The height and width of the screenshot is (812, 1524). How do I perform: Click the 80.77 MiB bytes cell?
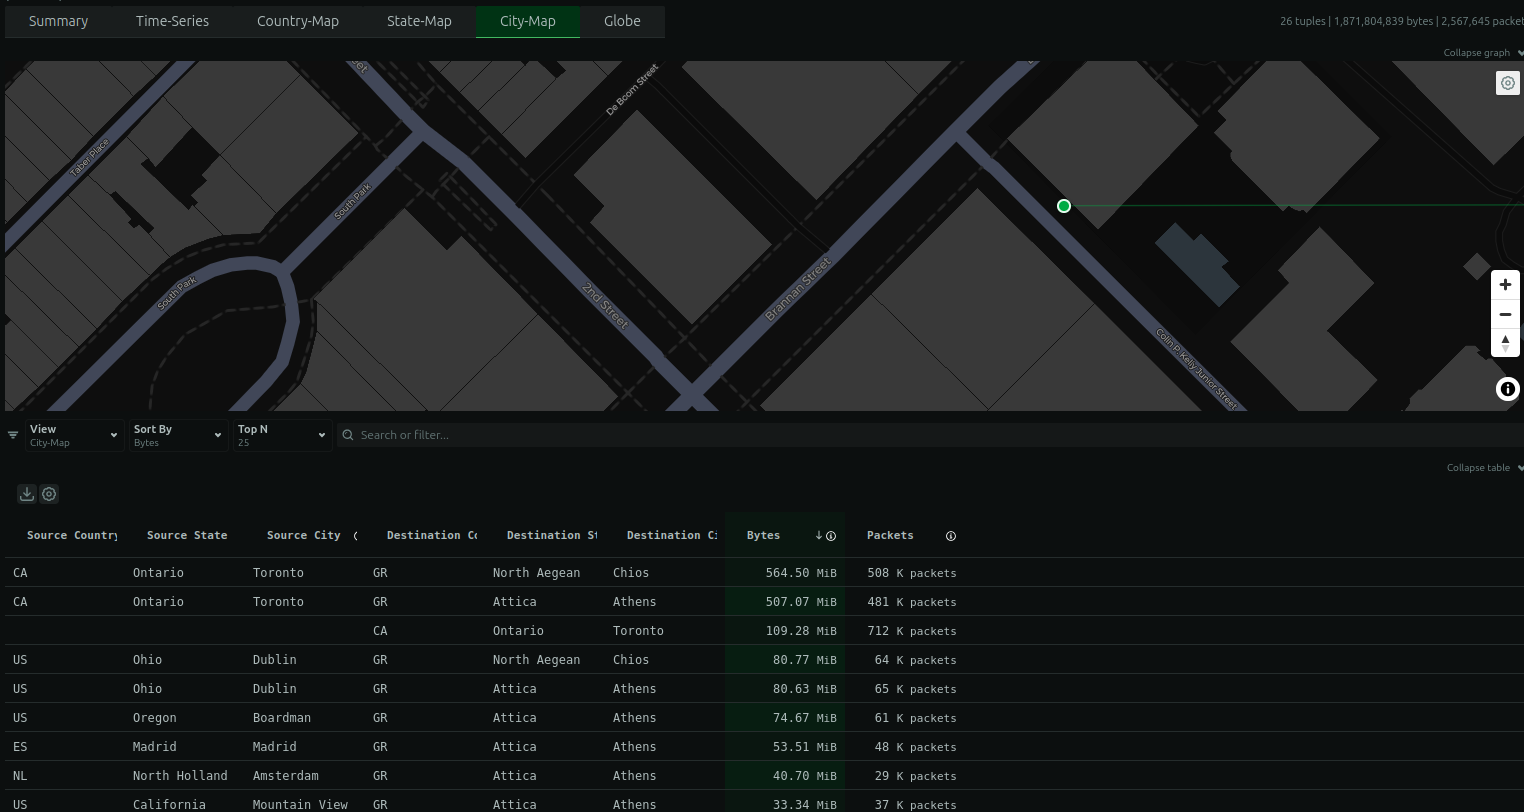tap(785, 660)
